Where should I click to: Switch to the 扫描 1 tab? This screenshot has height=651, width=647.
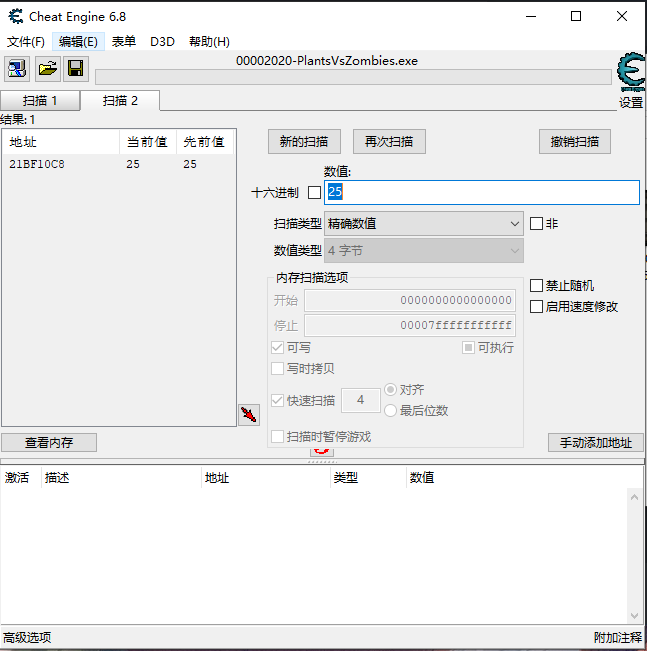tap(40, 101)
